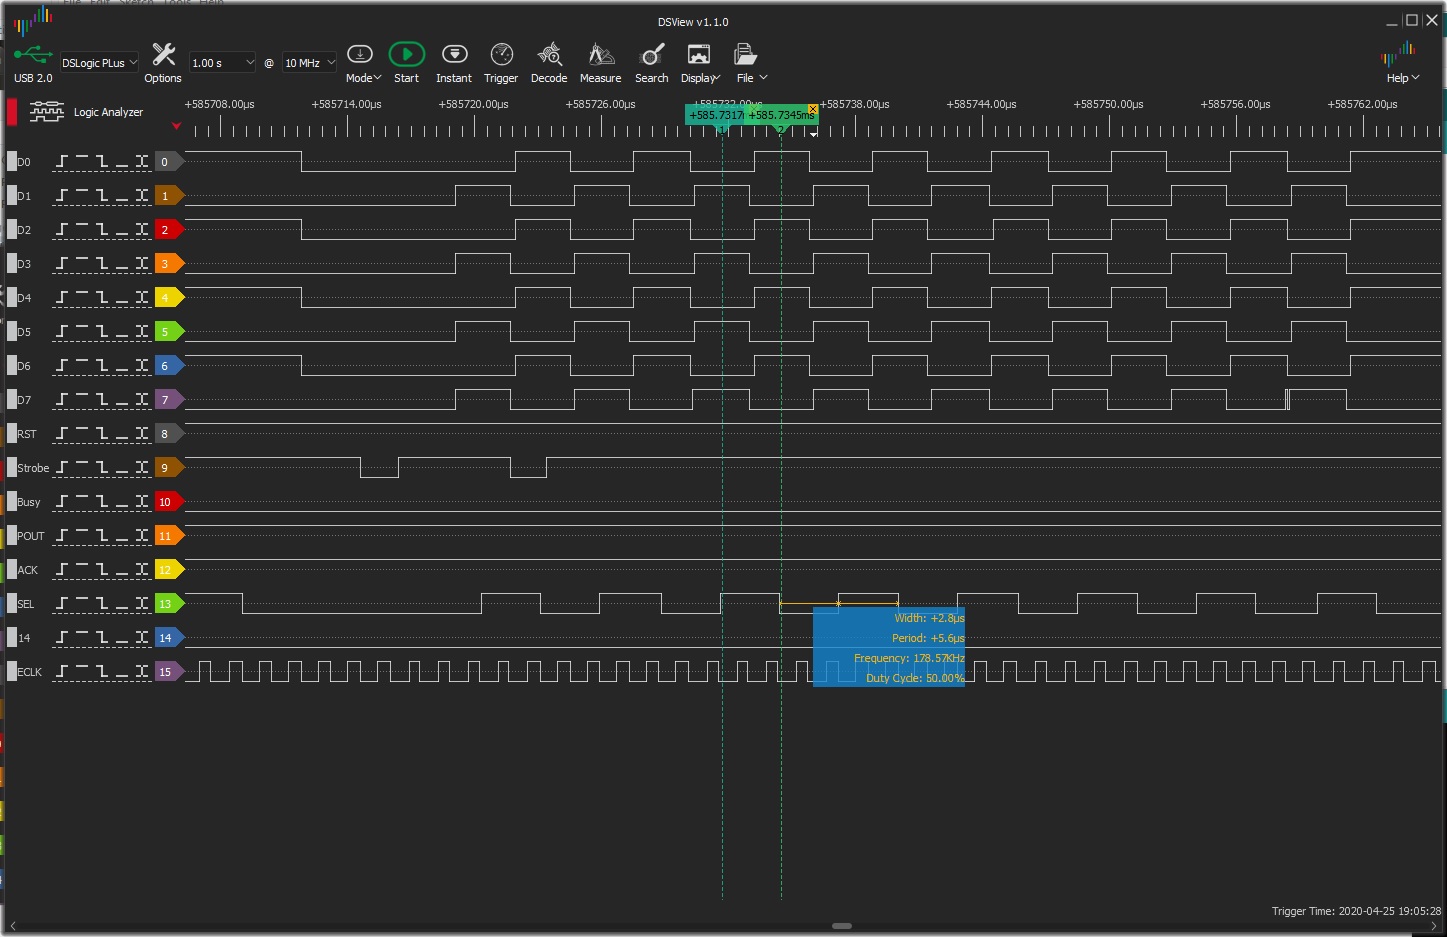Click the Width: +2.8µs measurement
Screen dimensions: 1447x937
click(x=929, y=618)
